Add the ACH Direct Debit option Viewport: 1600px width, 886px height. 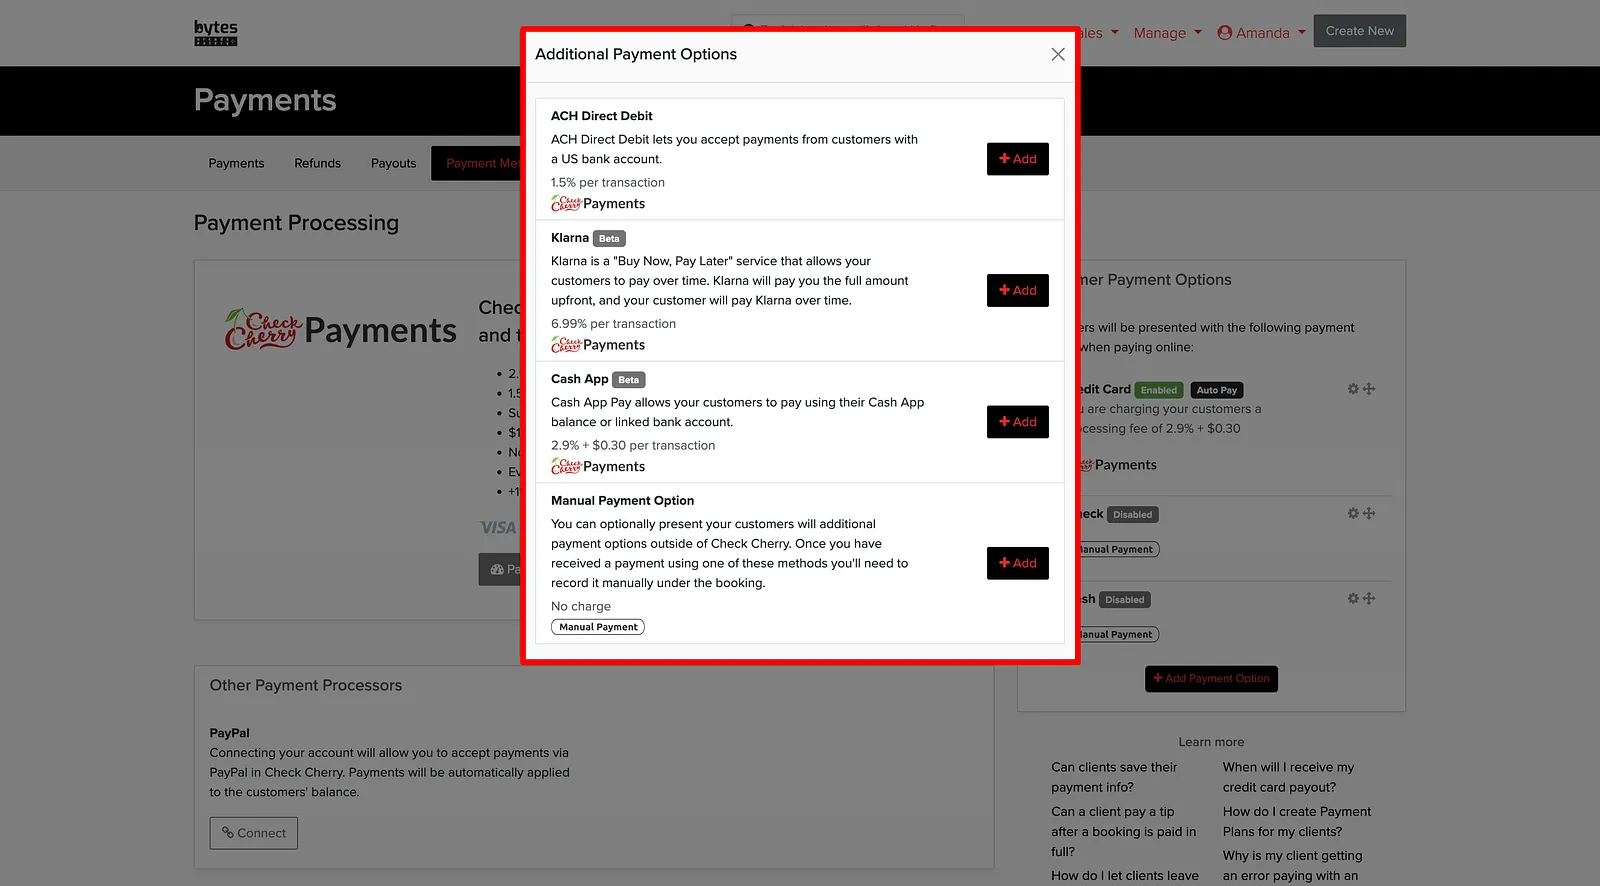click(x=1018, y=159)
